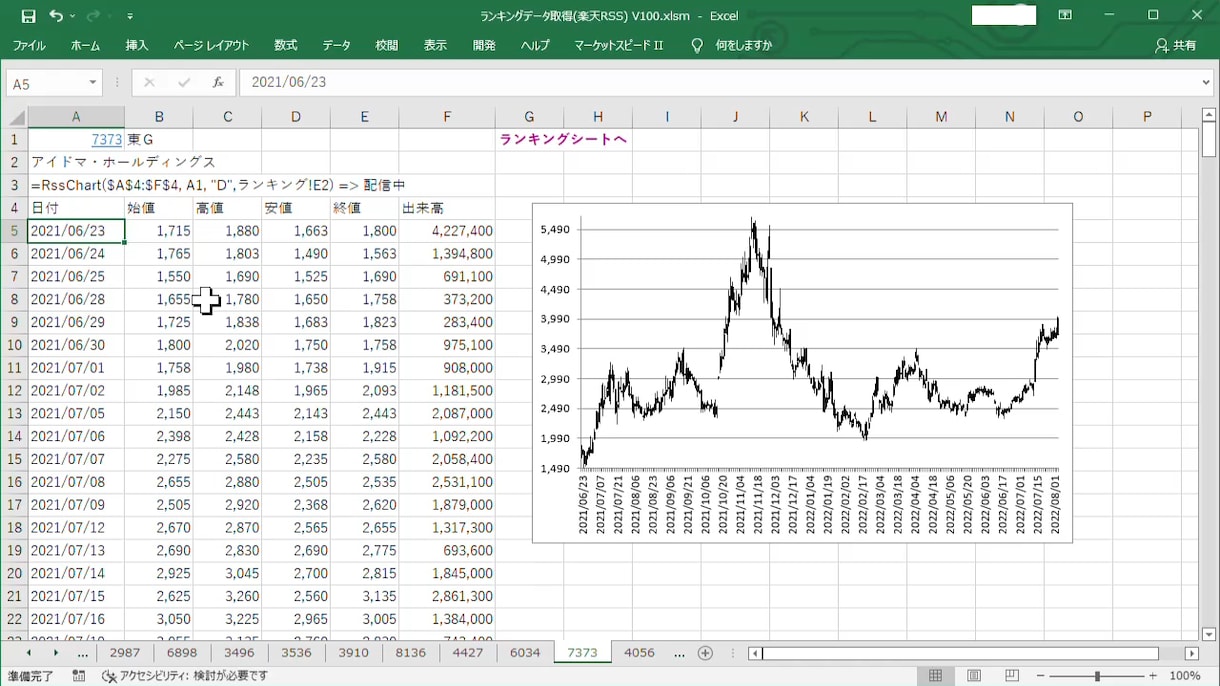Switch to sheet tab 4056
The height and width of the screenshot is (686, 1220).
coord(639,653)
